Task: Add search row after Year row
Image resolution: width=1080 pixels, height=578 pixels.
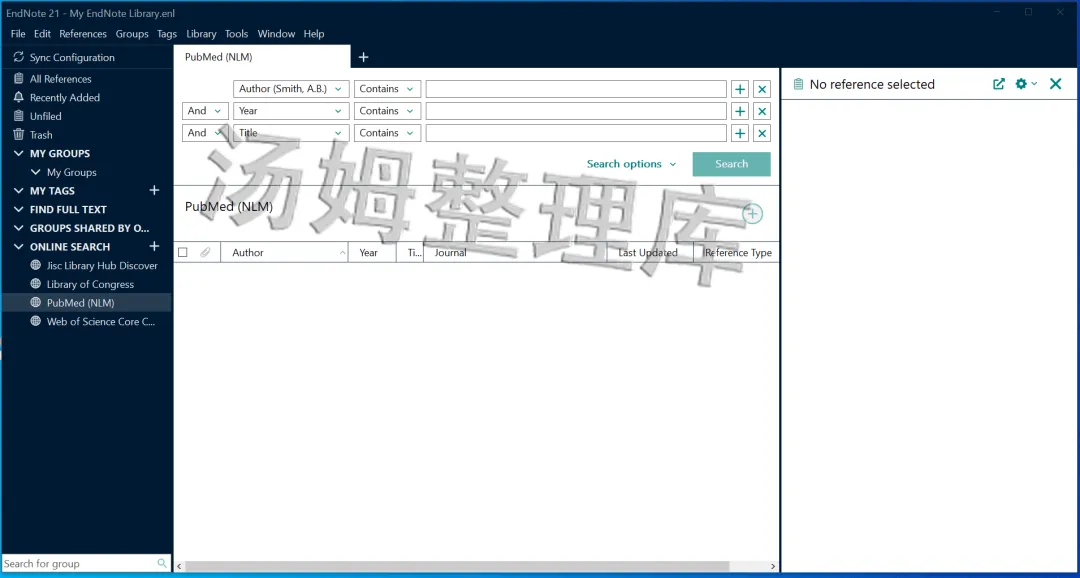Action: coord(740,111)
